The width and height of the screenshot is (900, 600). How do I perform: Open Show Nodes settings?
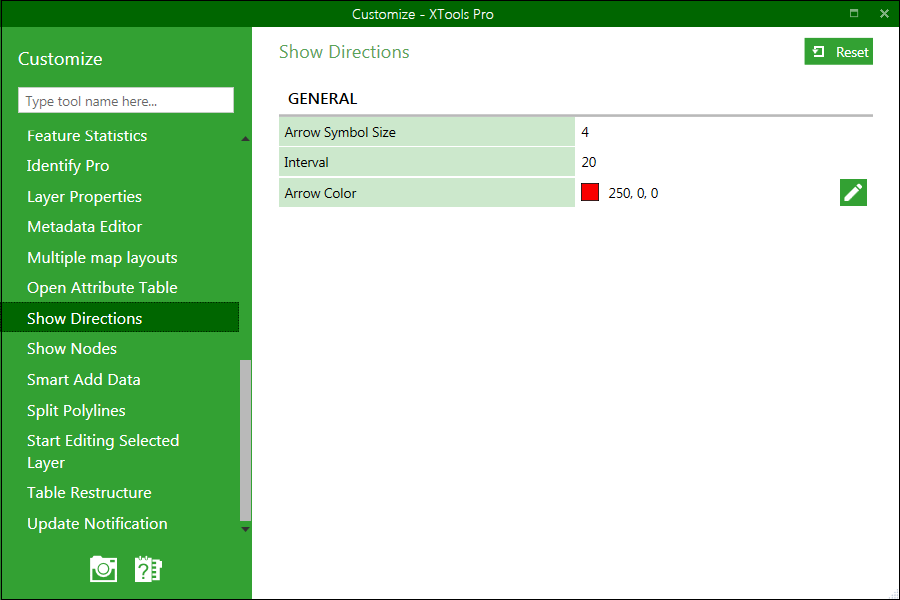[72, 349]
